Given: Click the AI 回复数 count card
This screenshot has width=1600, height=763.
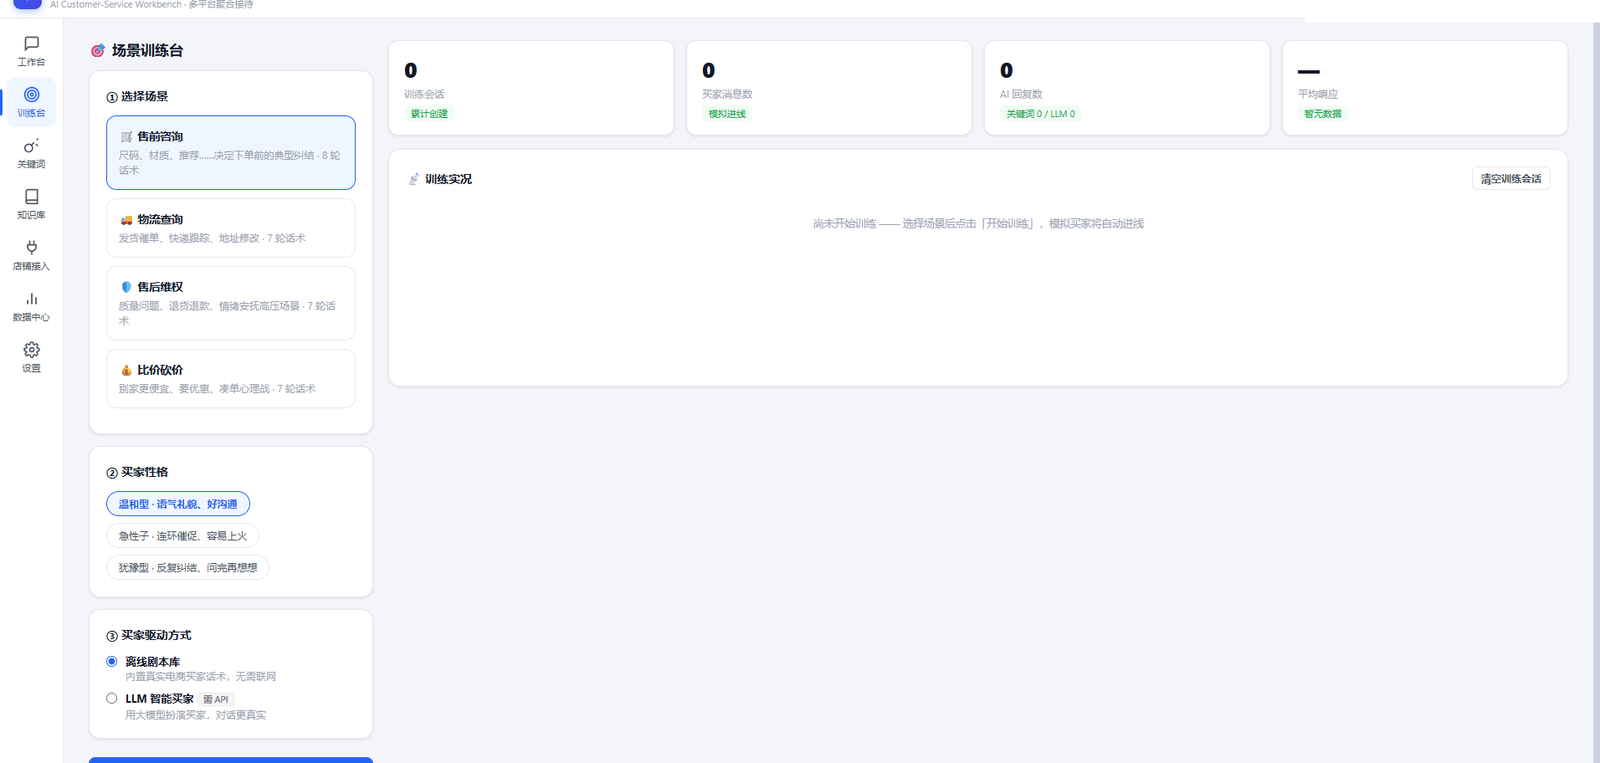Looking at the screenshot, I should 1127,88.
